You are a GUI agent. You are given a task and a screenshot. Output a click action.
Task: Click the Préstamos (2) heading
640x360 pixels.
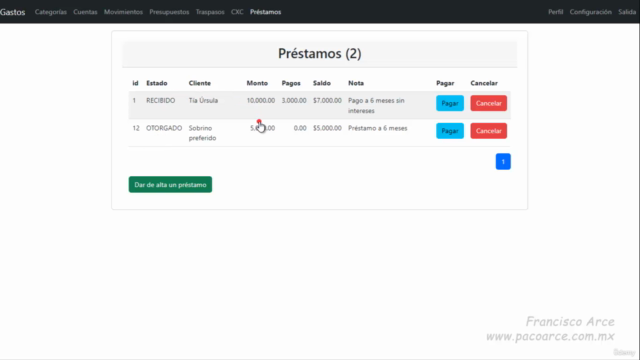(x=320, y=53)
